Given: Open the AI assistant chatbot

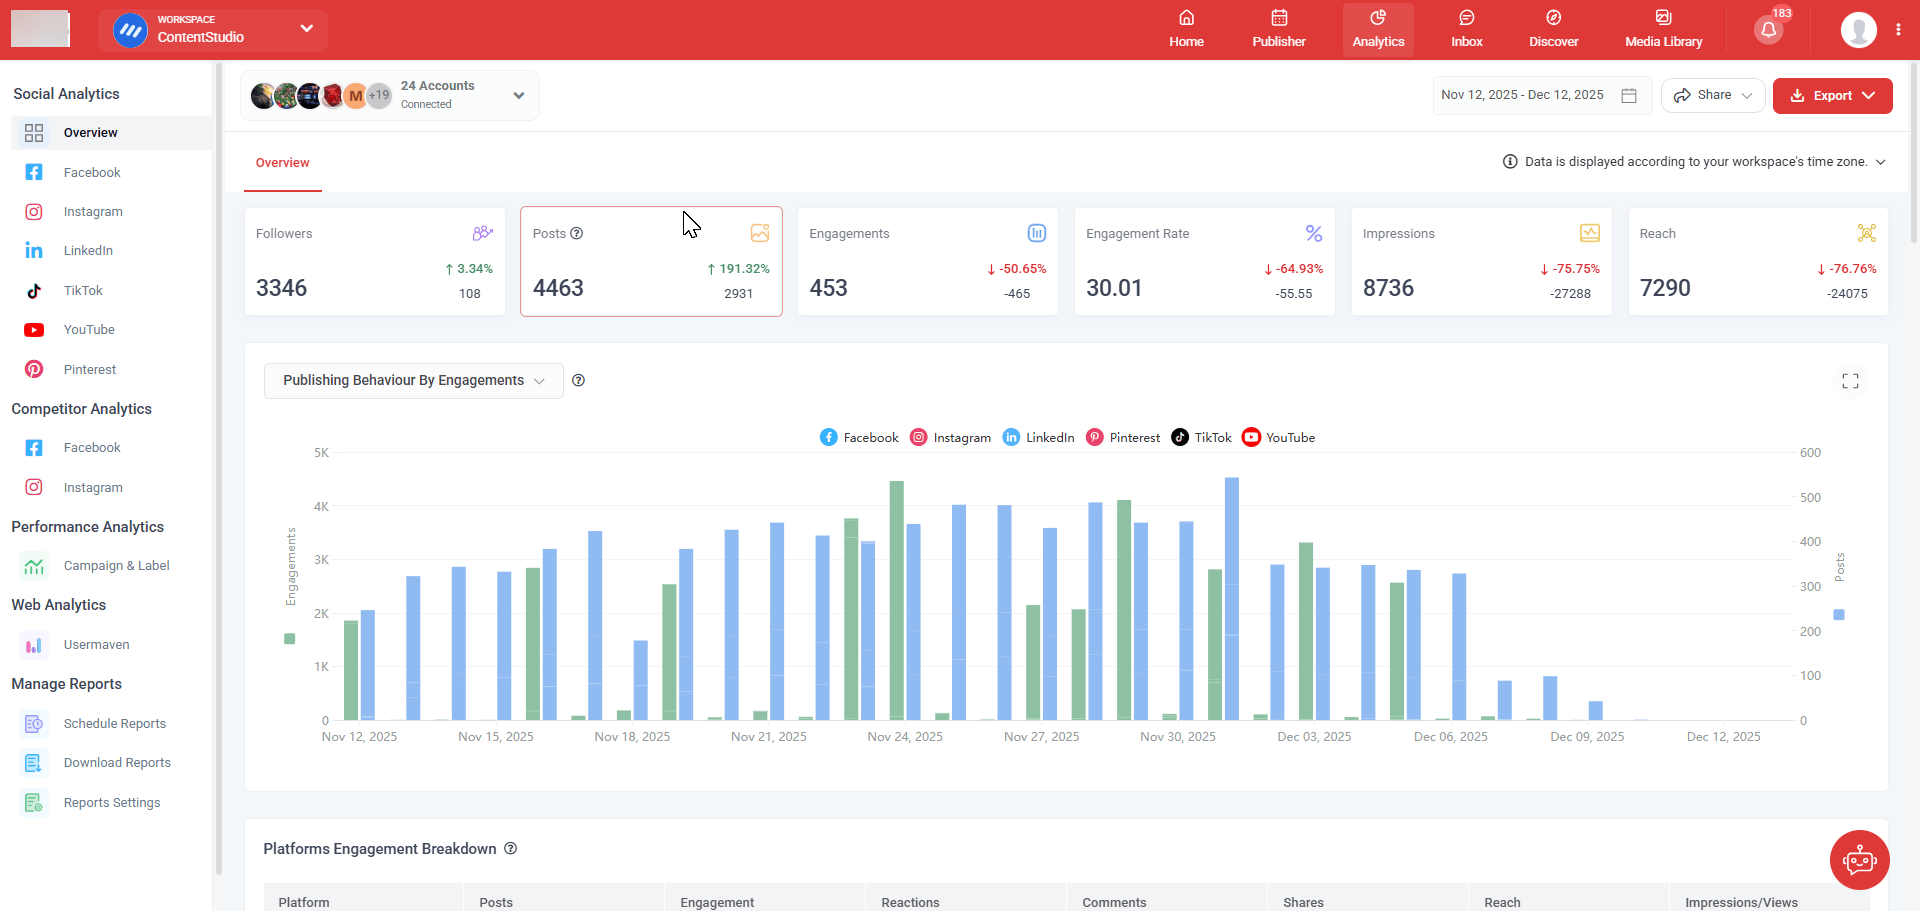Looking at the screenshot, I should pyautogui.click(x=1860, y=860).
